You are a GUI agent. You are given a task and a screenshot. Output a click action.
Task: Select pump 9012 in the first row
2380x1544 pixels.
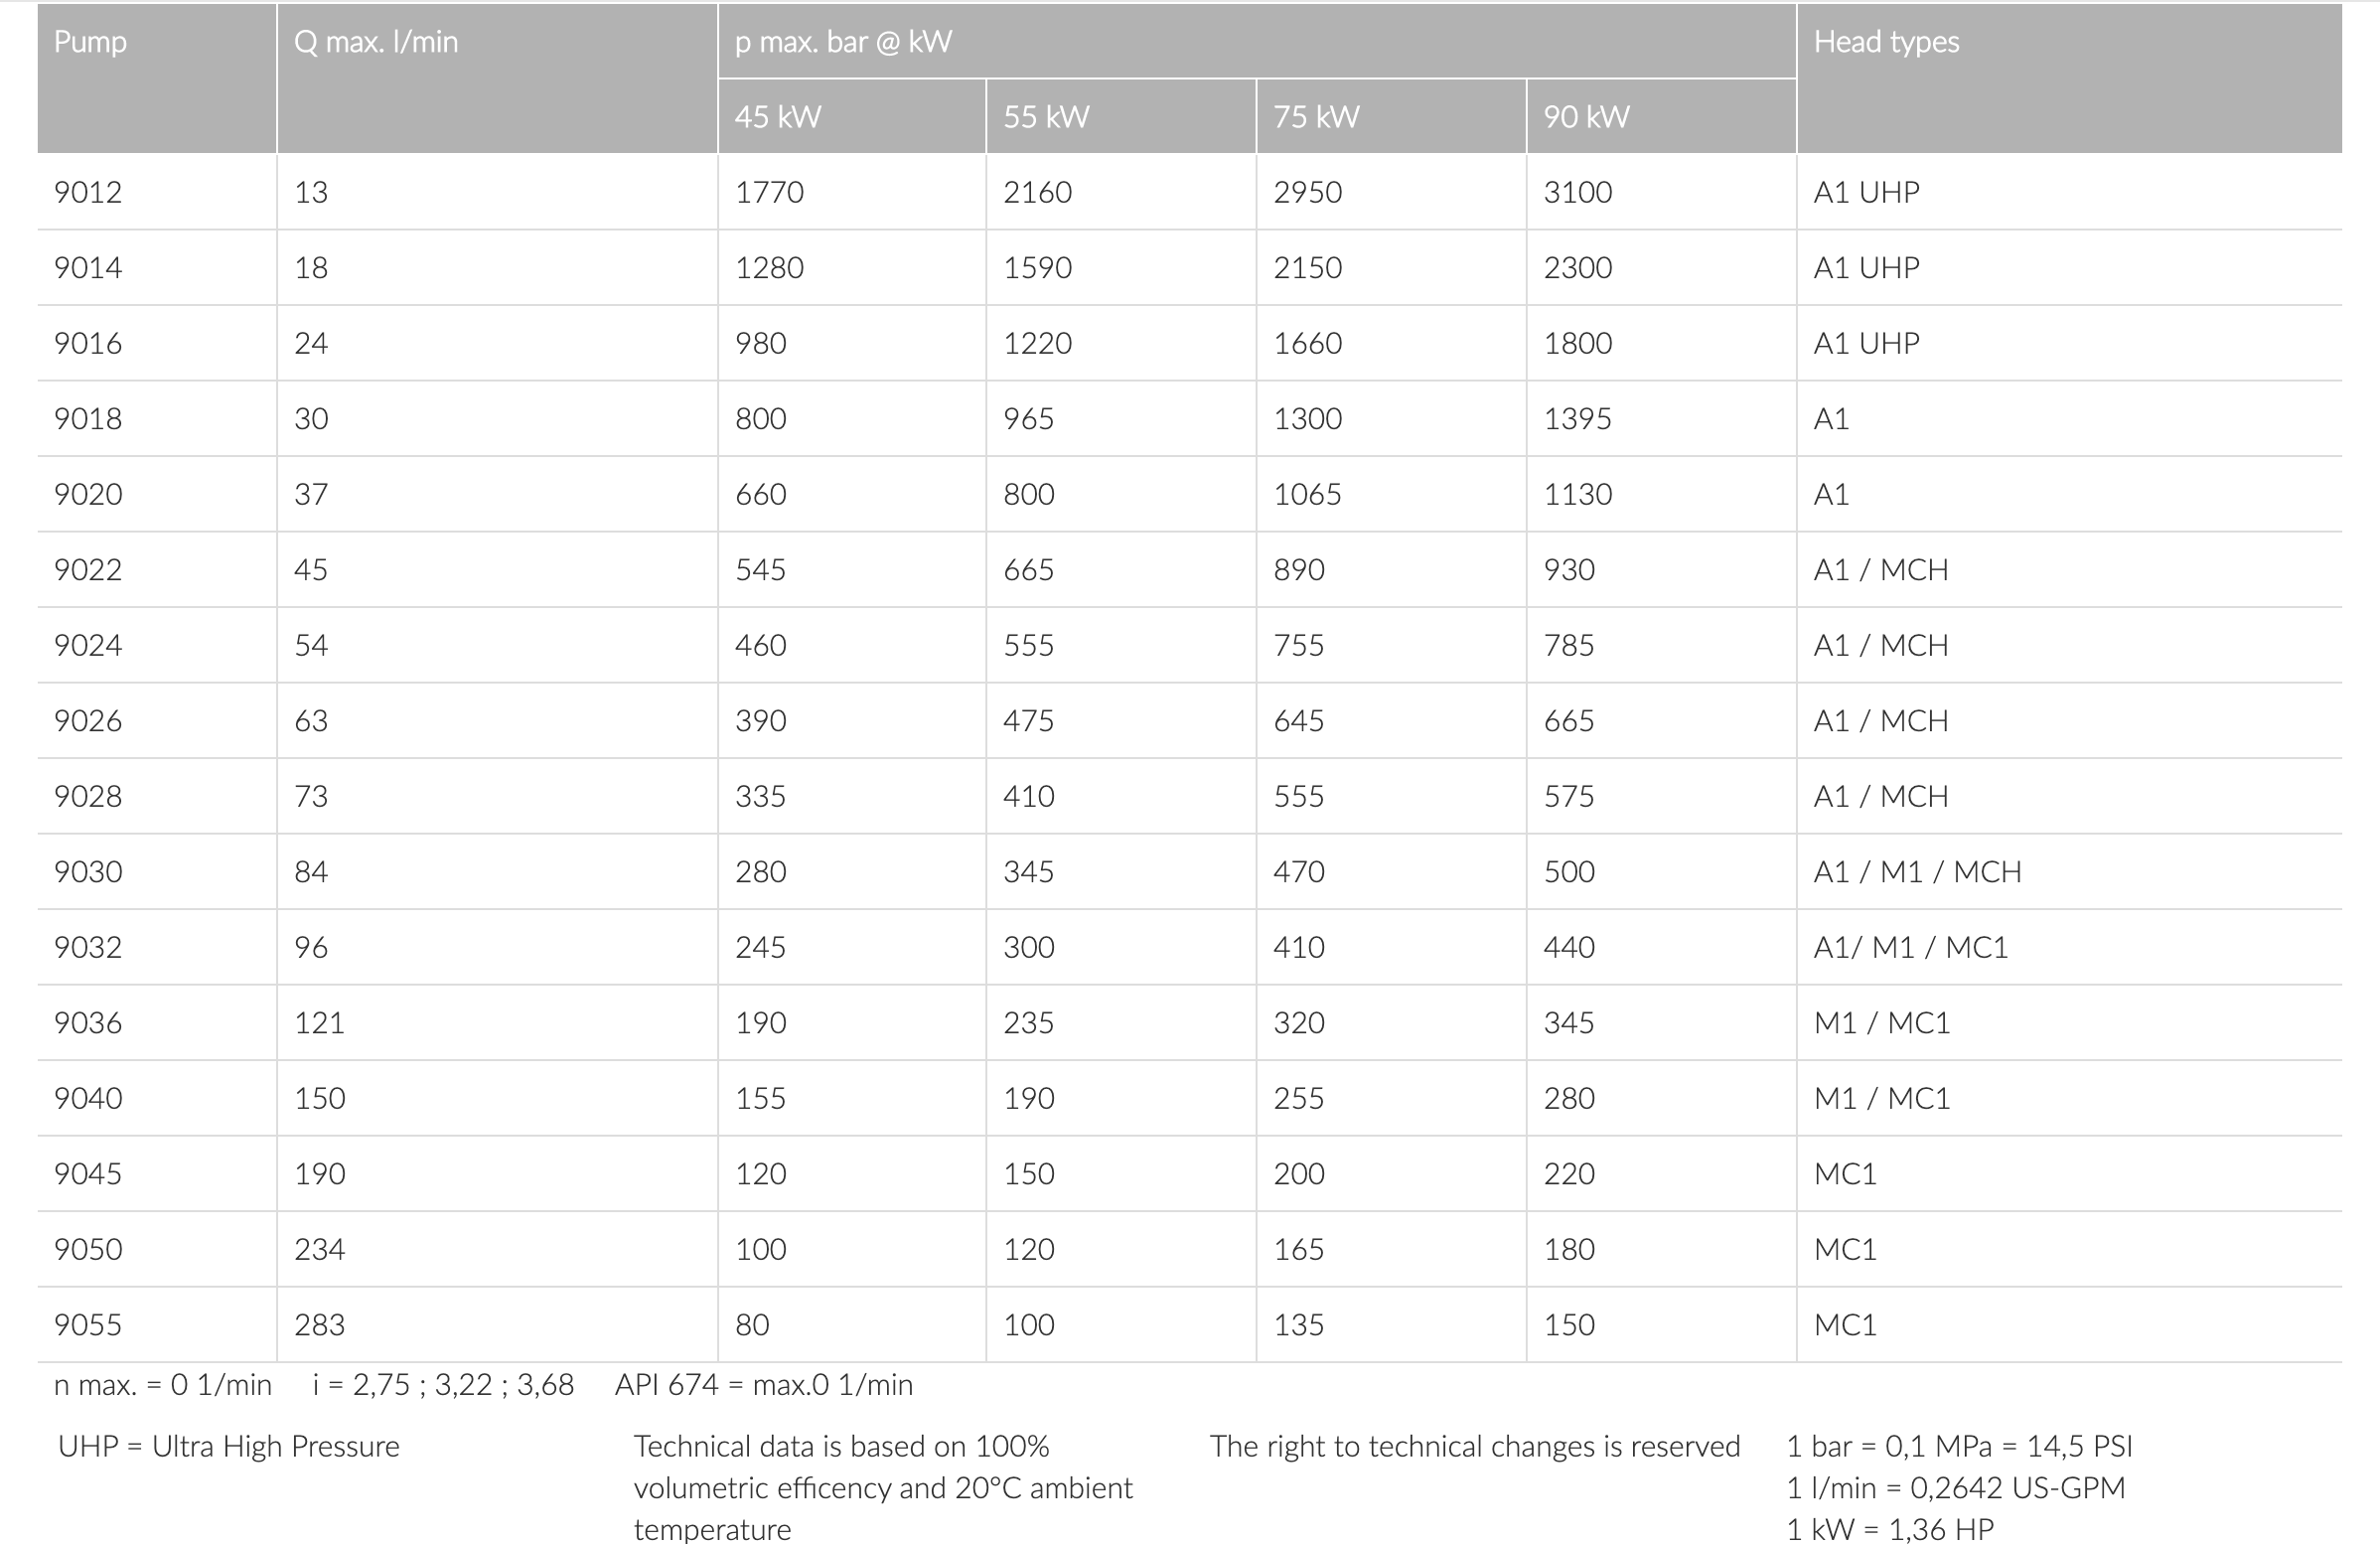coord(88,192)
